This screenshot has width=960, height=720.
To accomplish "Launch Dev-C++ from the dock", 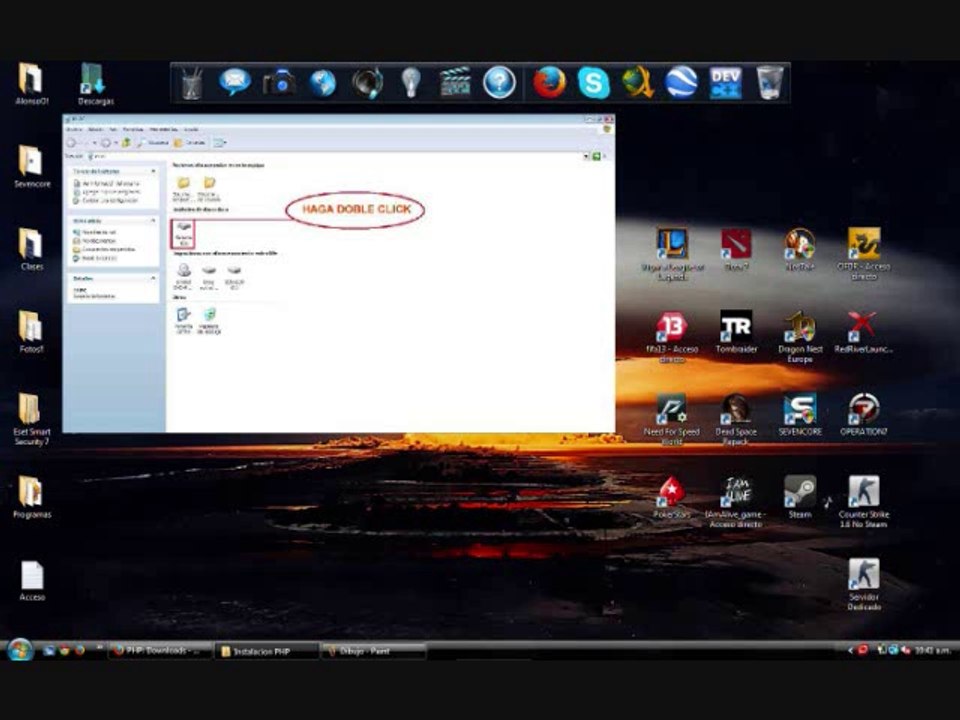I will (726, 83).
